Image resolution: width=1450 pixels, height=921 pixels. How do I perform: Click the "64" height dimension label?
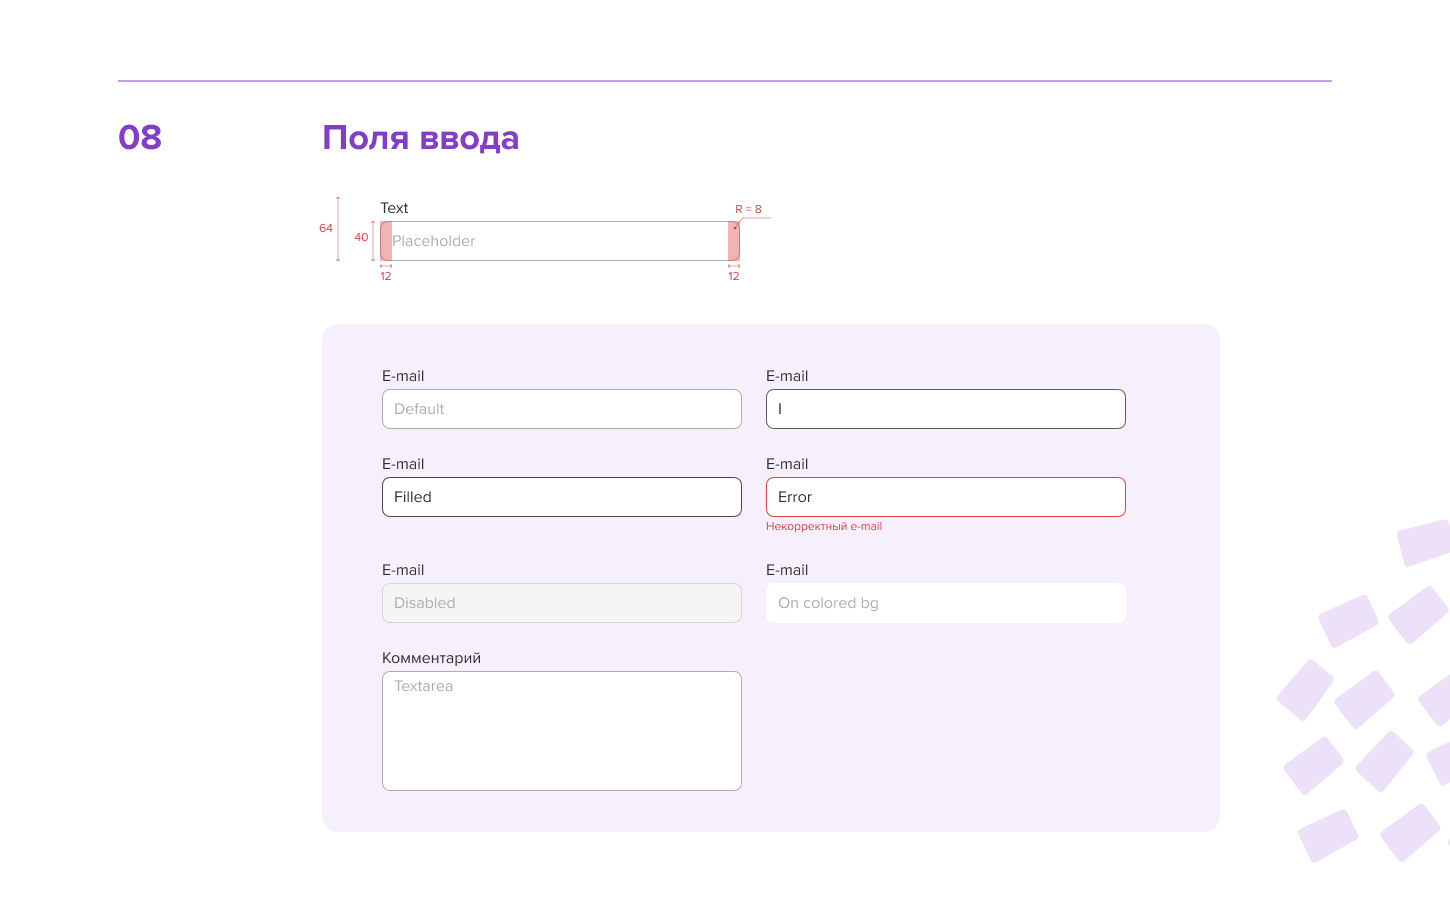pyautogui.click(x=326, y=228)
